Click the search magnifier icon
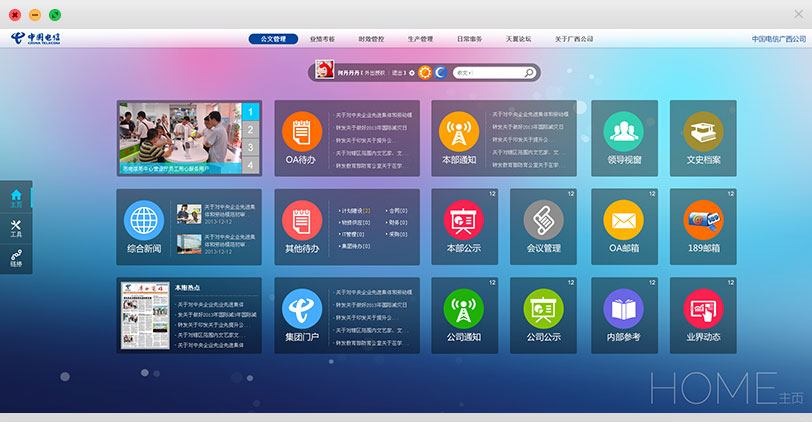 click(x=529, y=72)
